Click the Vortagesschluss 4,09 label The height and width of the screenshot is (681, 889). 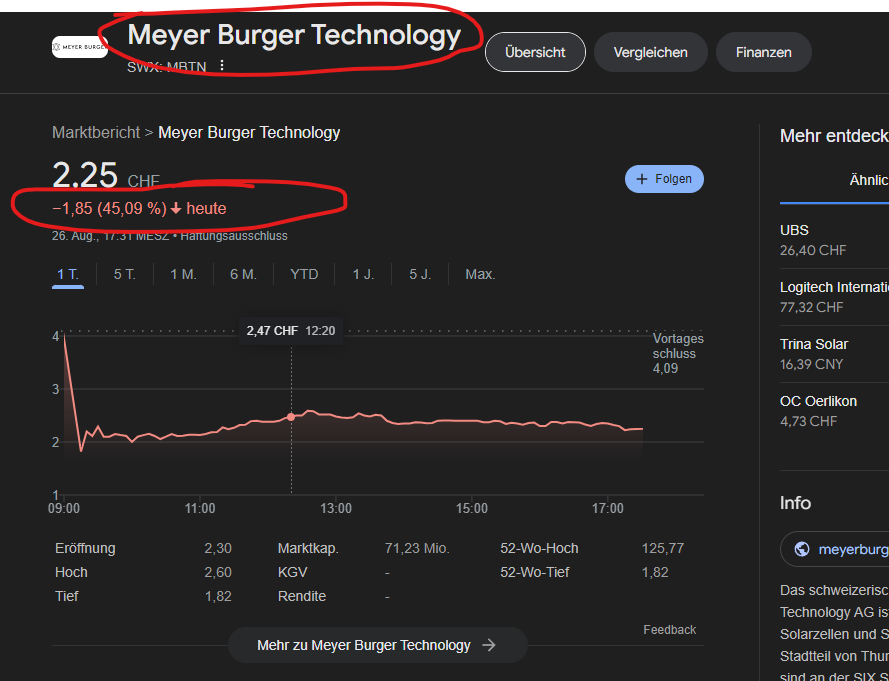(x=678, y=353)
